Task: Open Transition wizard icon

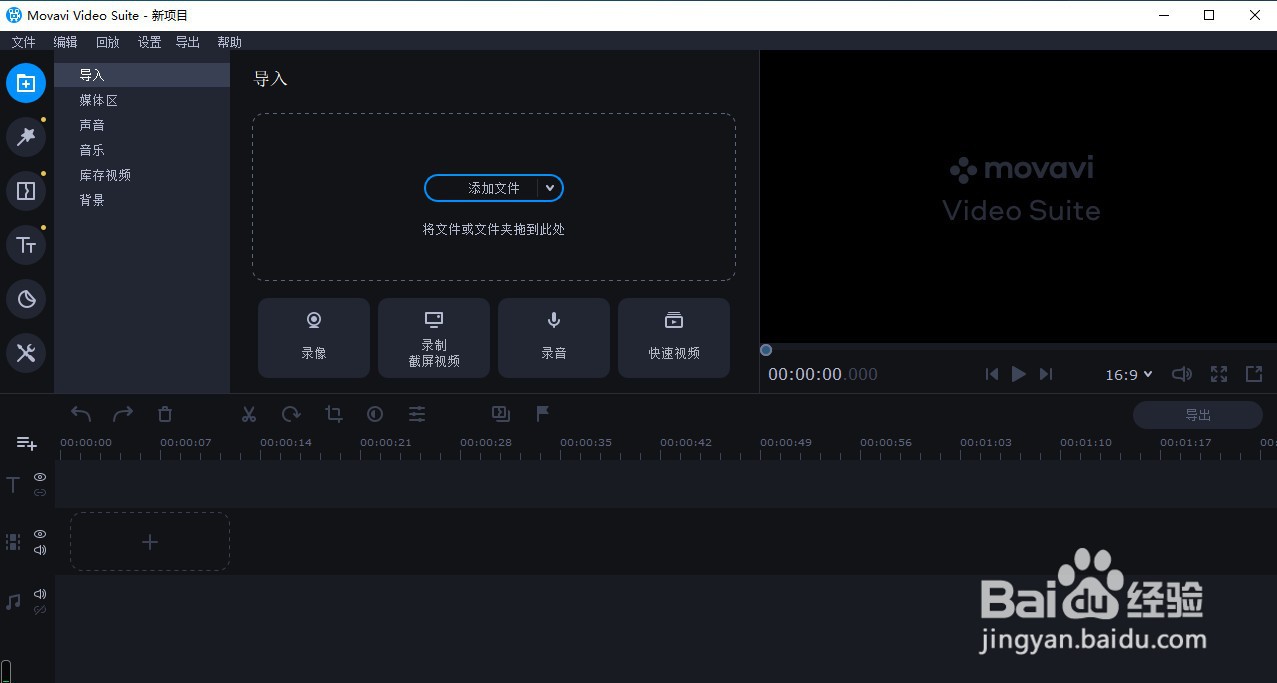Action: (x=501, y=413)
